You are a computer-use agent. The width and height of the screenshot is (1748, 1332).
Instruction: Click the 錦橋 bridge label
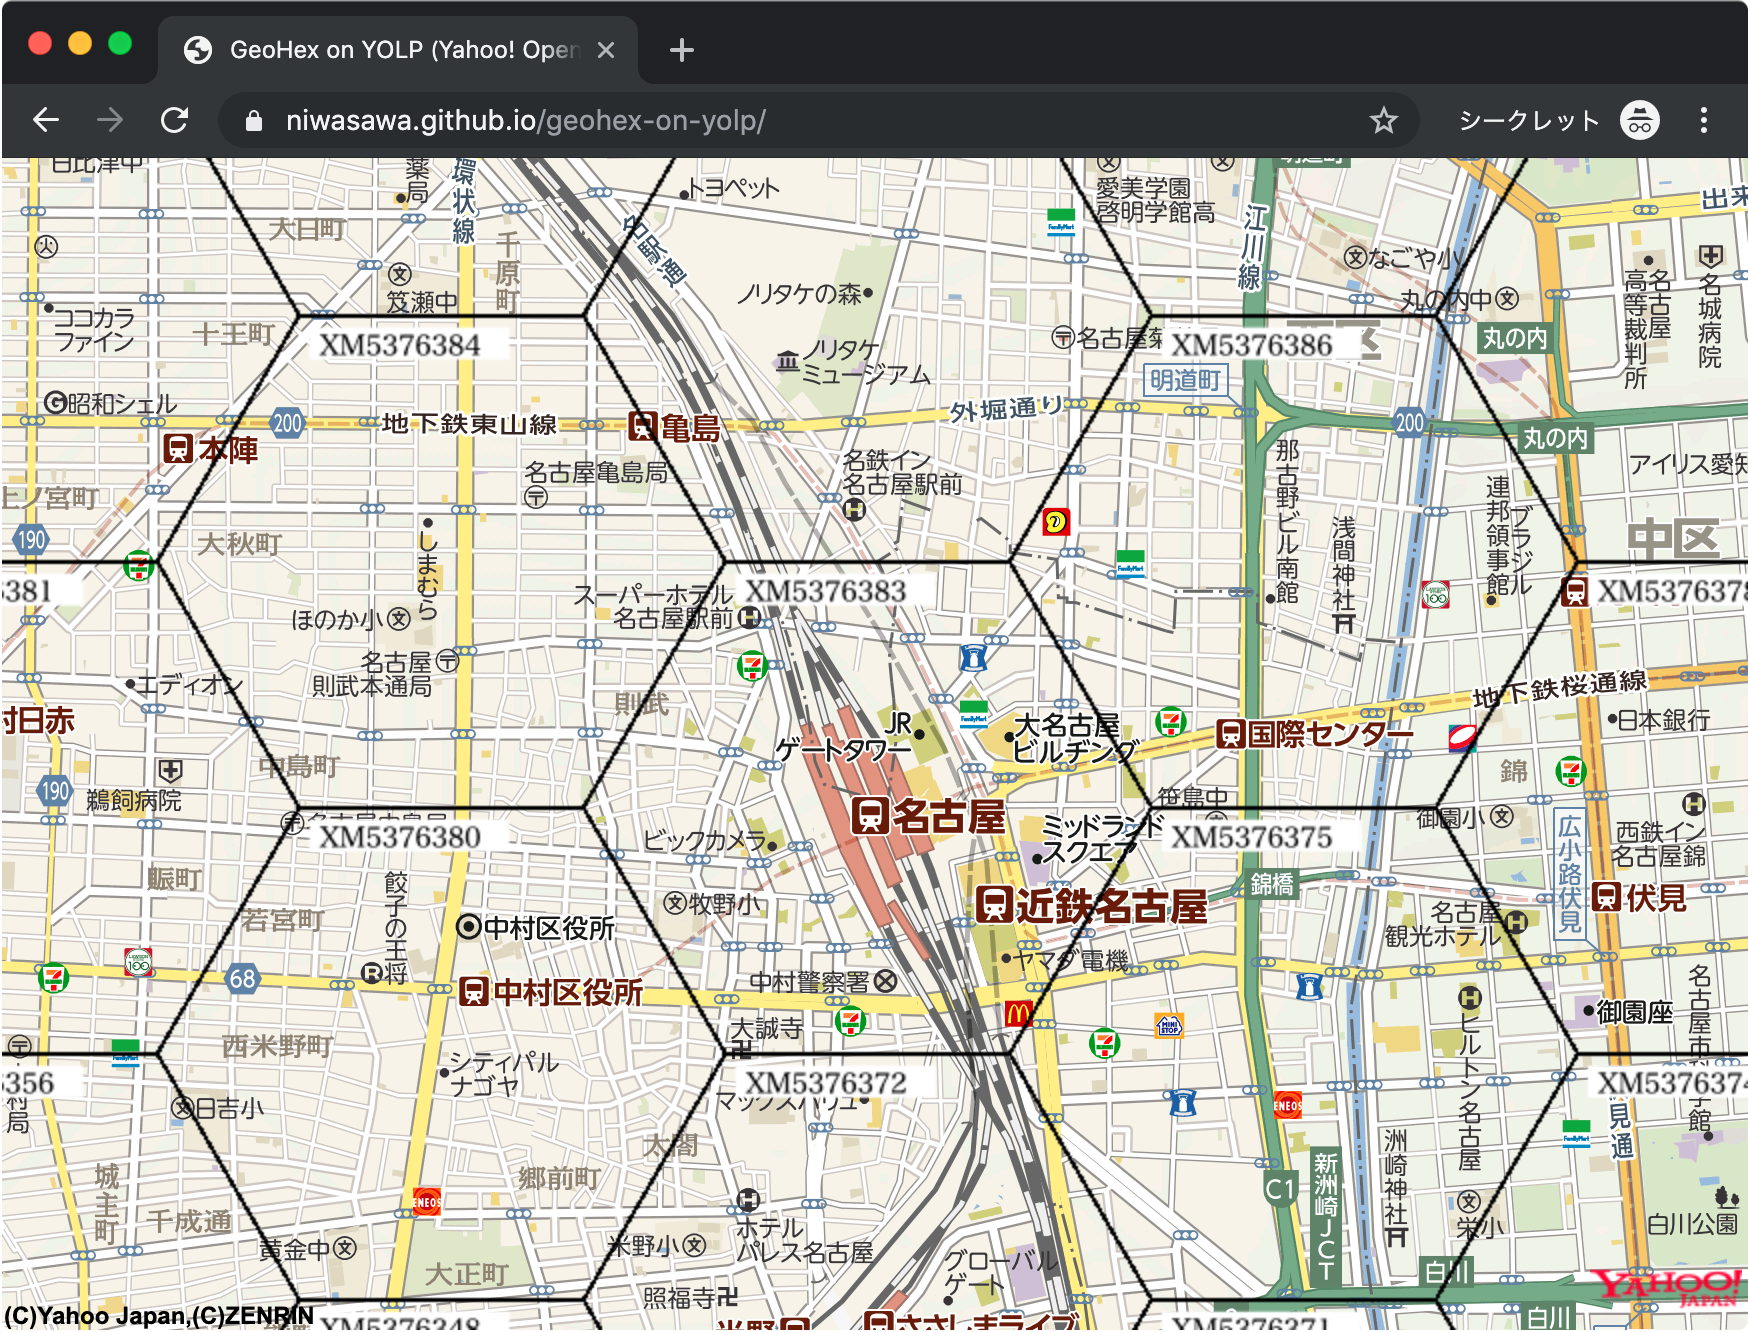tap(1272, 884)
